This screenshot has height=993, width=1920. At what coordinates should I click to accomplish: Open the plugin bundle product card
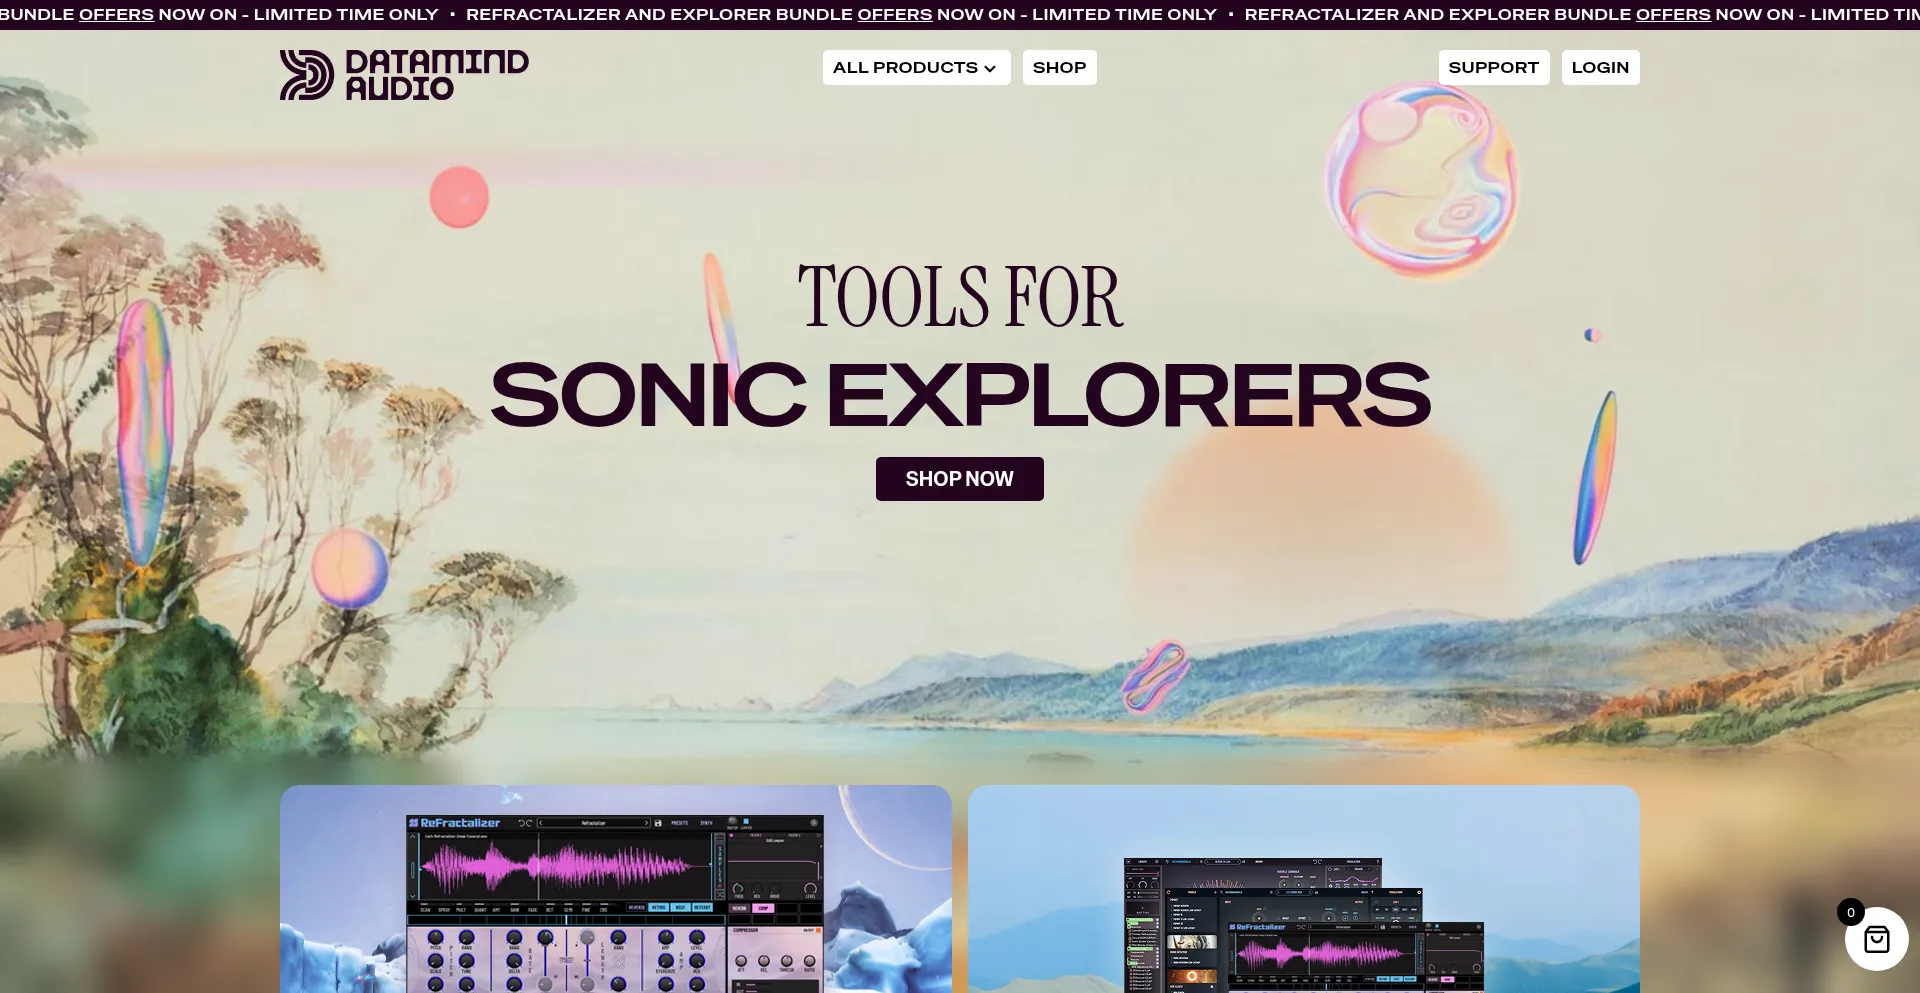click(1304, 889)
